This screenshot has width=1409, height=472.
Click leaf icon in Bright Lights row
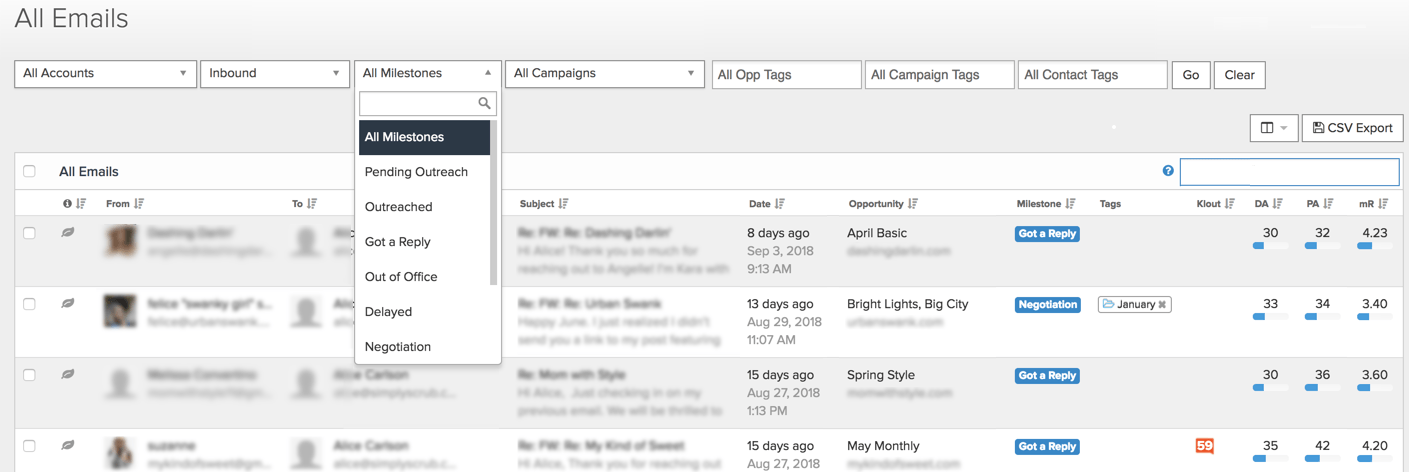pyautogui.click(x=68, y=303)
